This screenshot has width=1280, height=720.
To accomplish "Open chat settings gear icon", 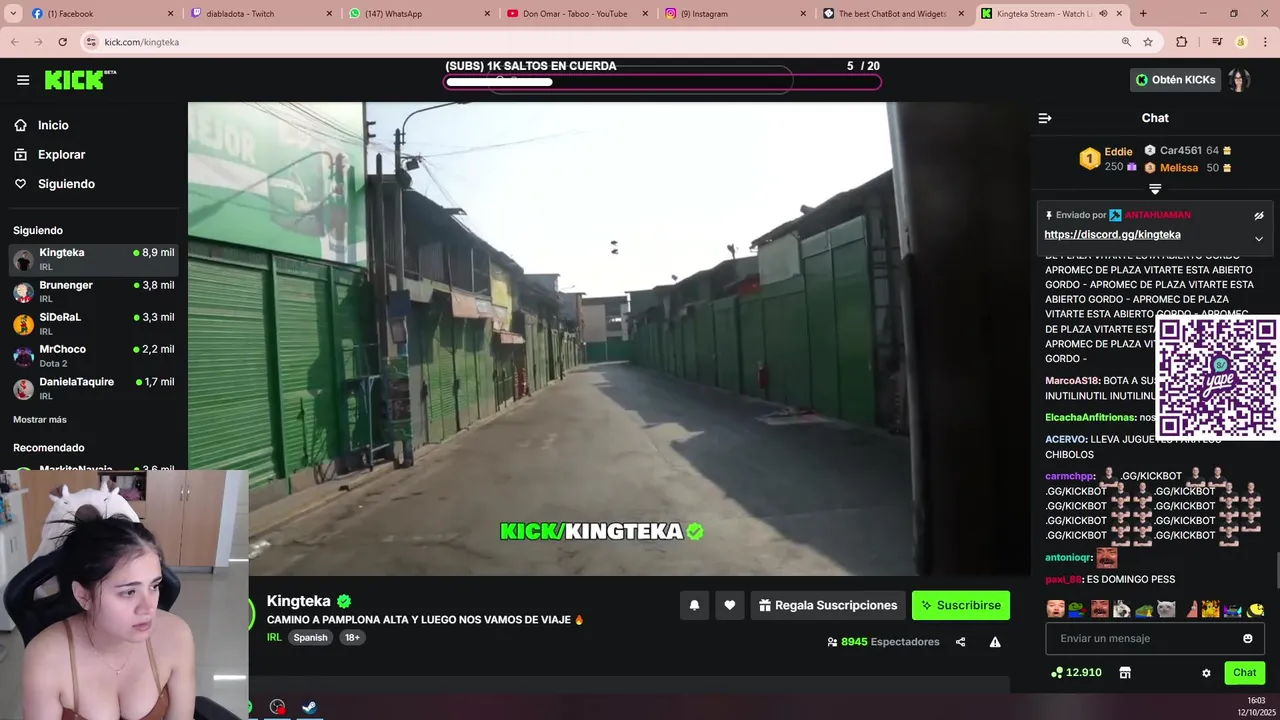I will click(1206, 673).
